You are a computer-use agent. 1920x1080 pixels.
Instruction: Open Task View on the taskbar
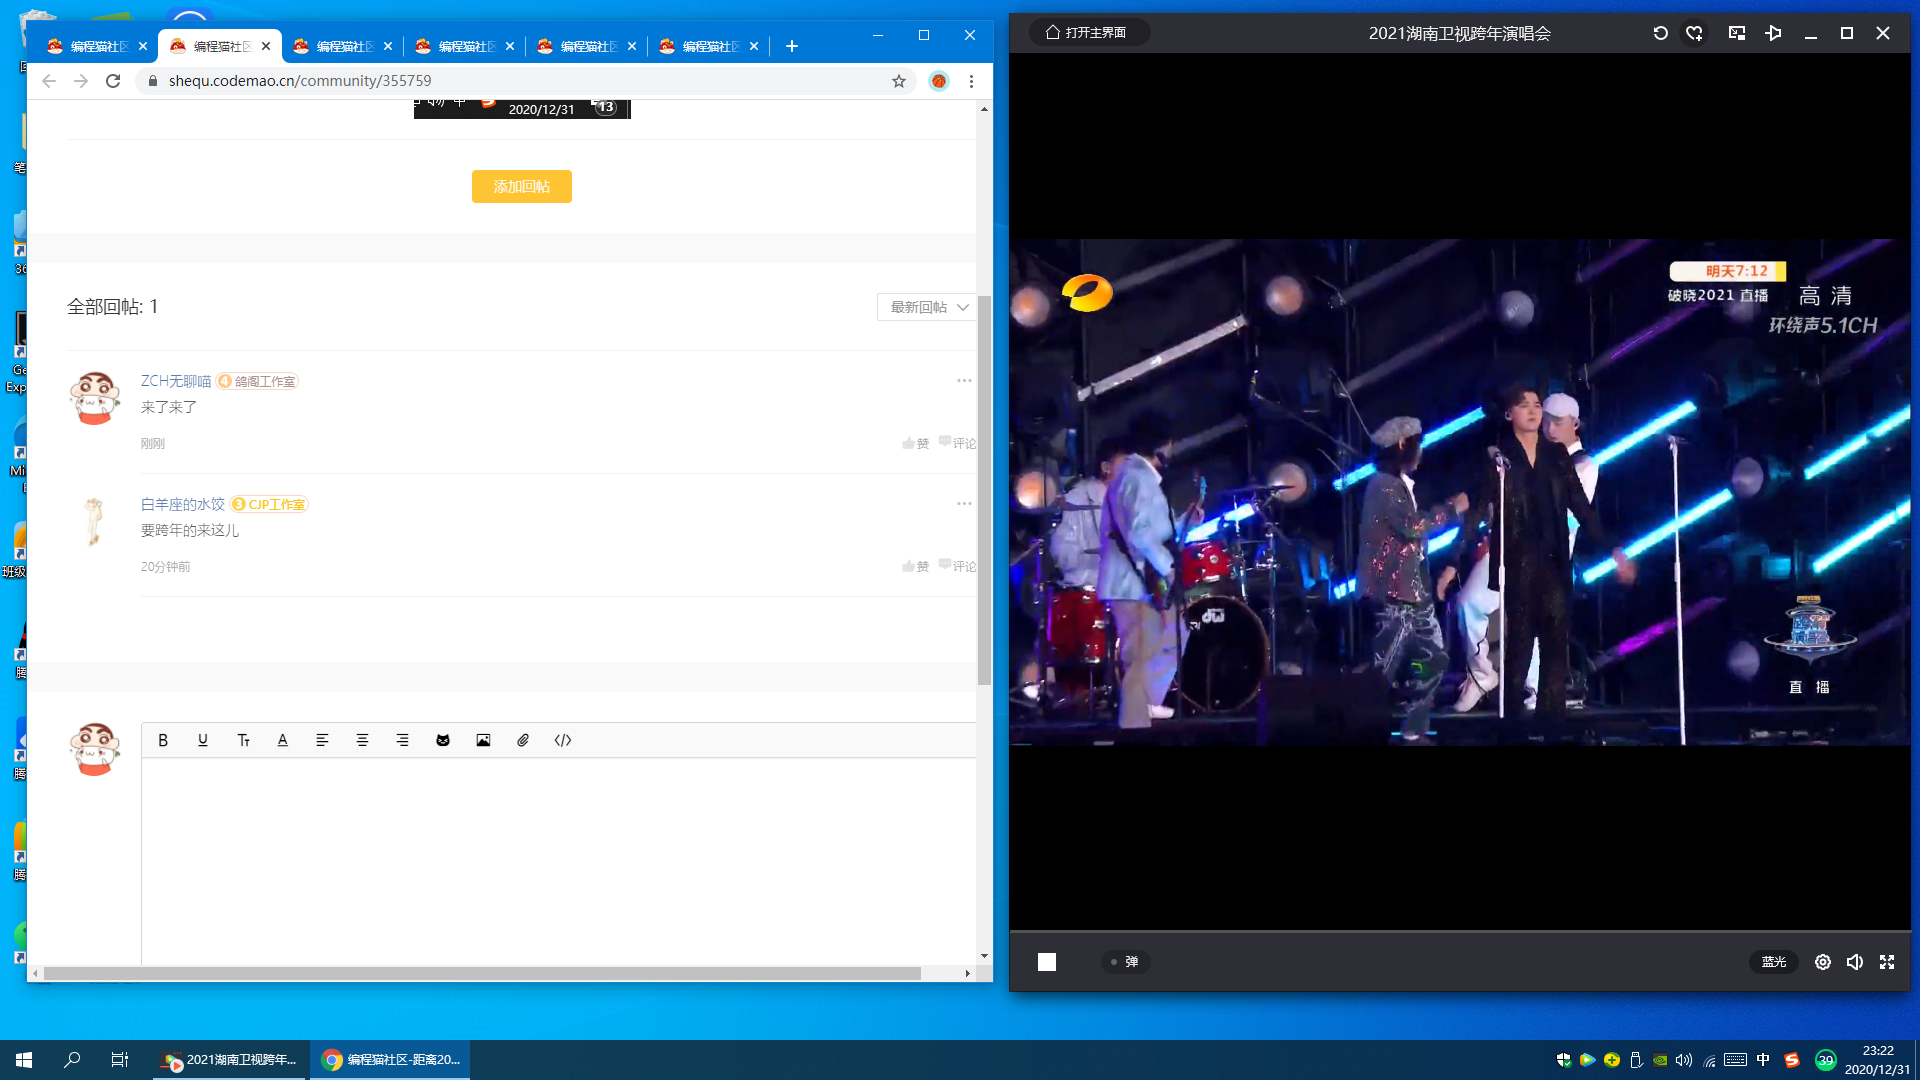[120, 1060]
